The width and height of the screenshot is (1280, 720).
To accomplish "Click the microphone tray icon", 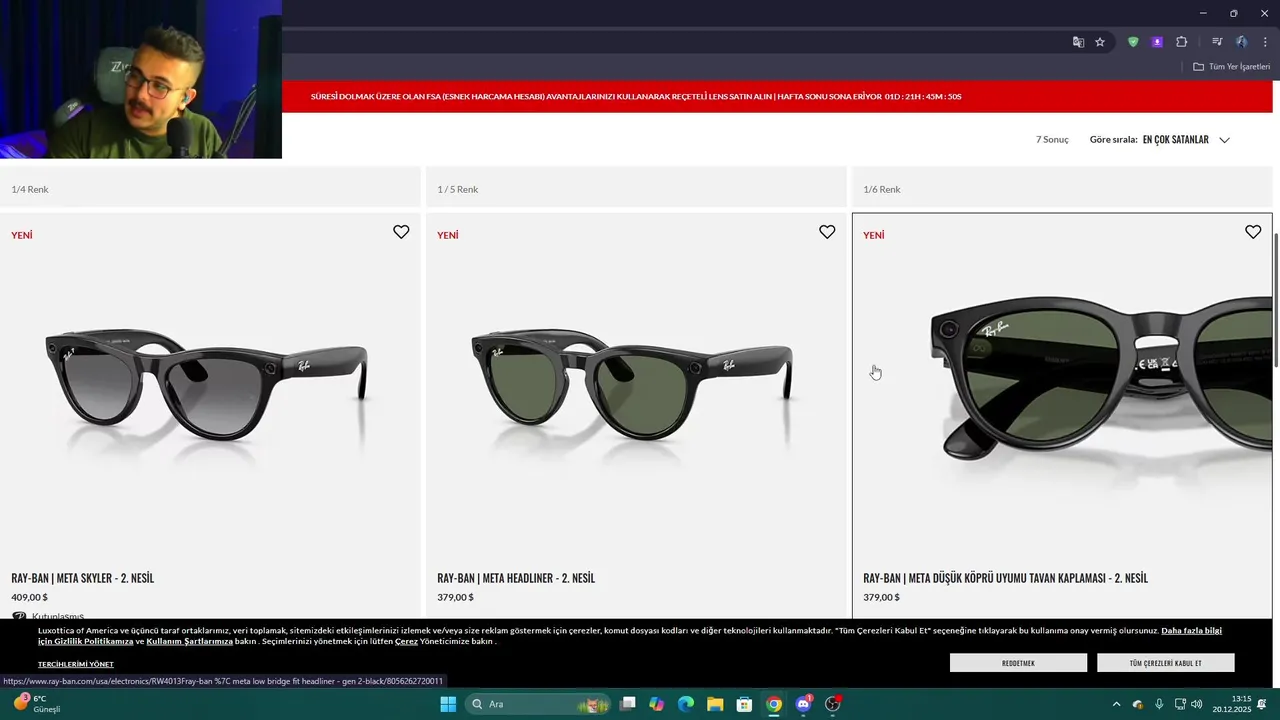I will pos(1159,704).
